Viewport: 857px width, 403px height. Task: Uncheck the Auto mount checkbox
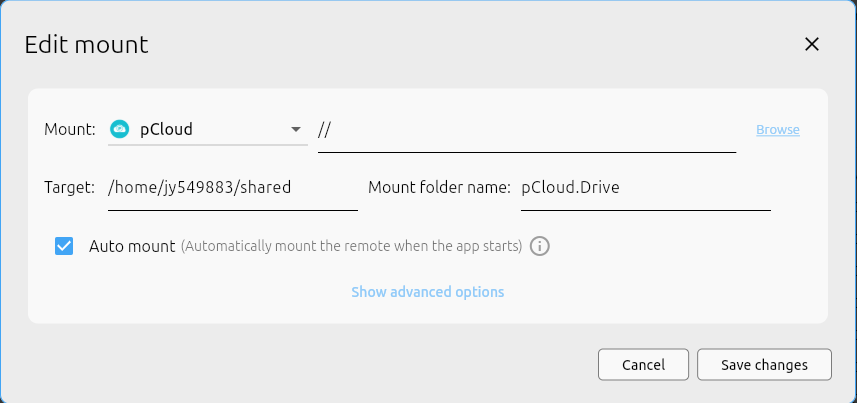(x=64, y=246)
